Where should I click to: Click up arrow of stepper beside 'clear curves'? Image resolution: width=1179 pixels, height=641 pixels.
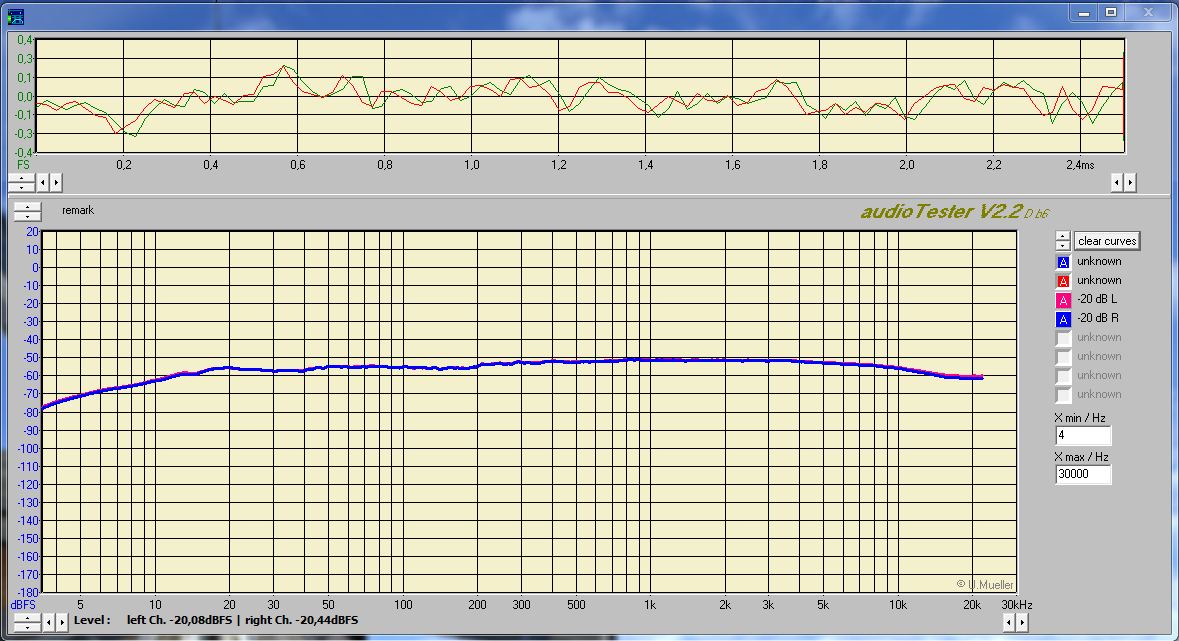[1063, 236]
